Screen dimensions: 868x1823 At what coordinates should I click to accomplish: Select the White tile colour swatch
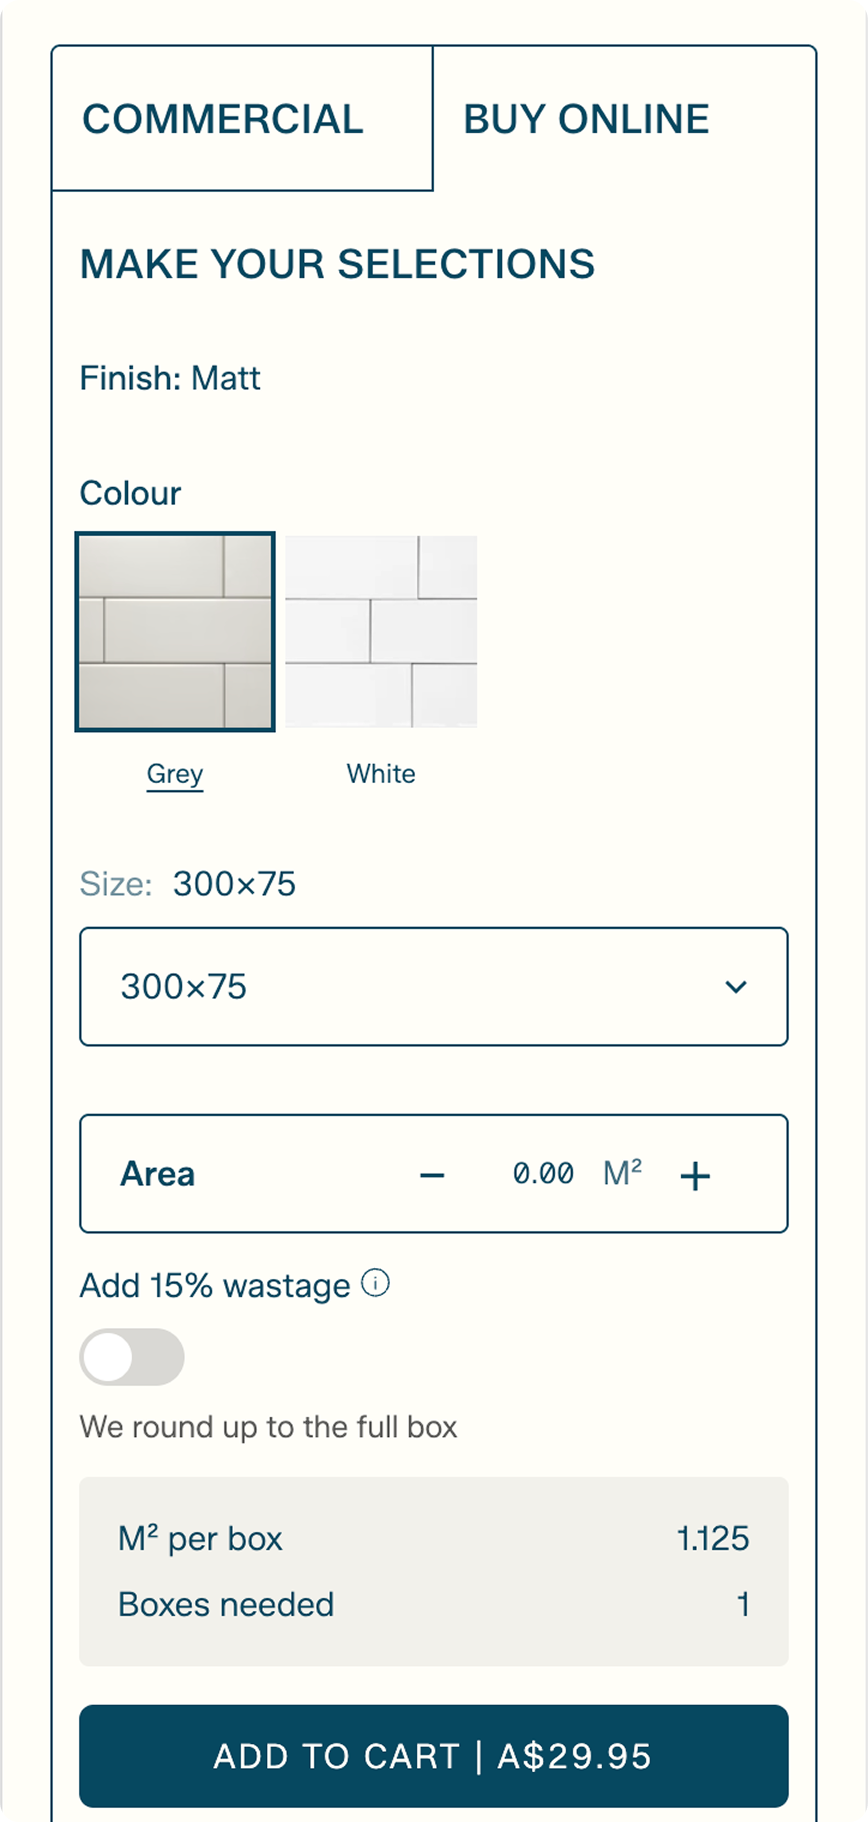tap(381, 632)
